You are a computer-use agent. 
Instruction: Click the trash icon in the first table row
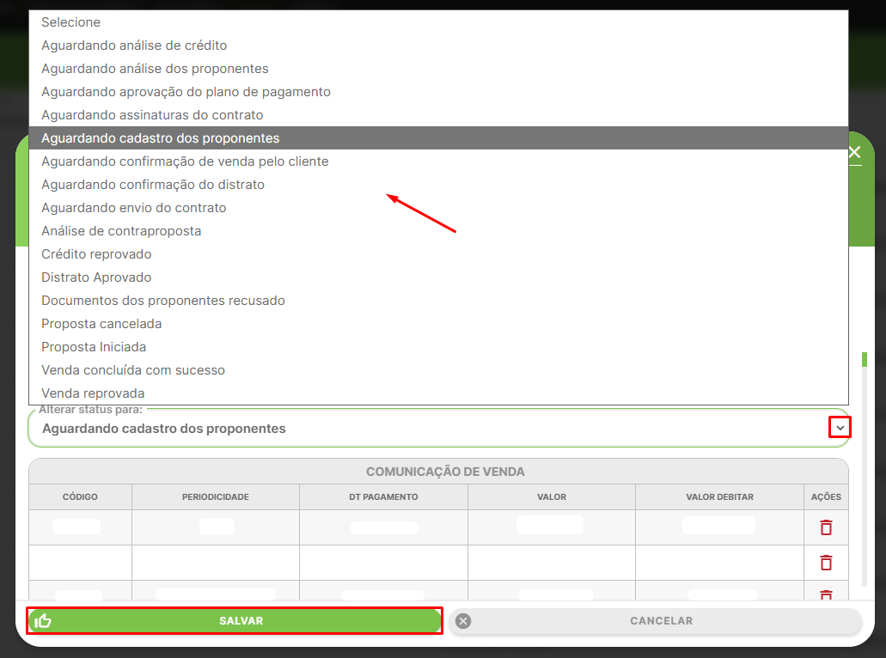tap(826, 527)
